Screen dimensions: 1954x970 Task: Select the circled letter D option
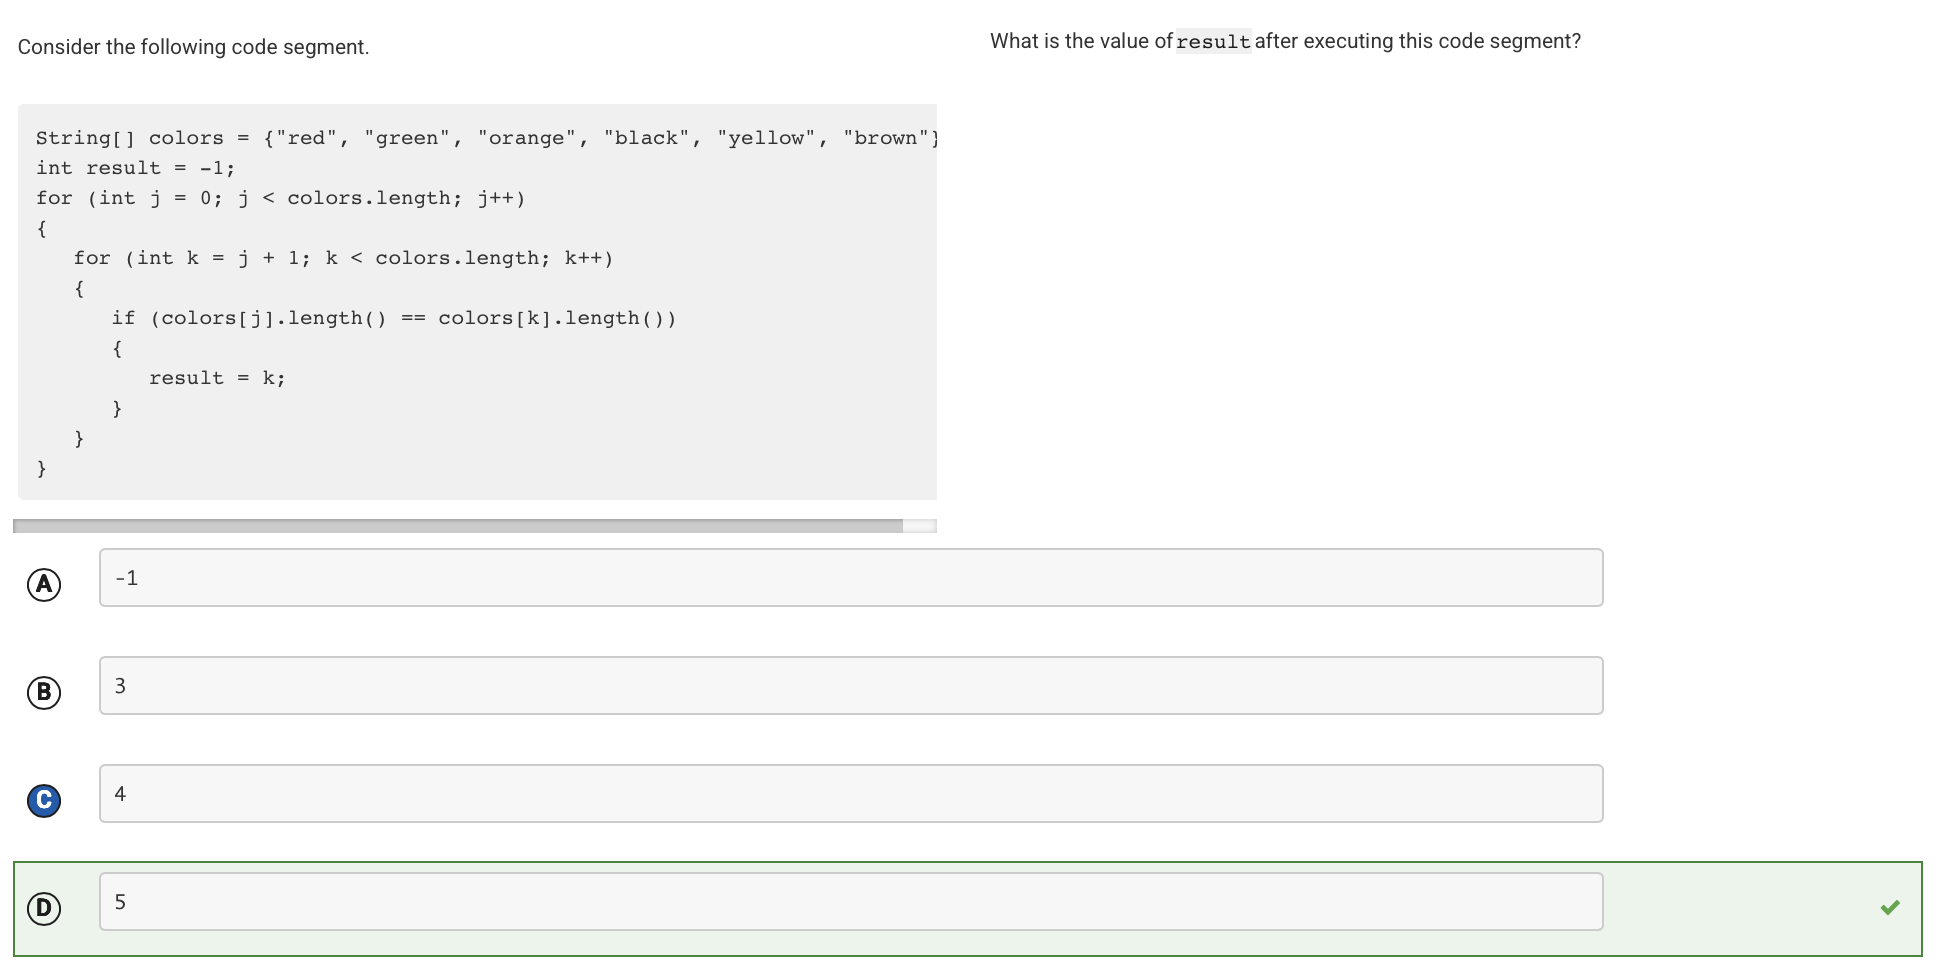(x=43, y=908)
